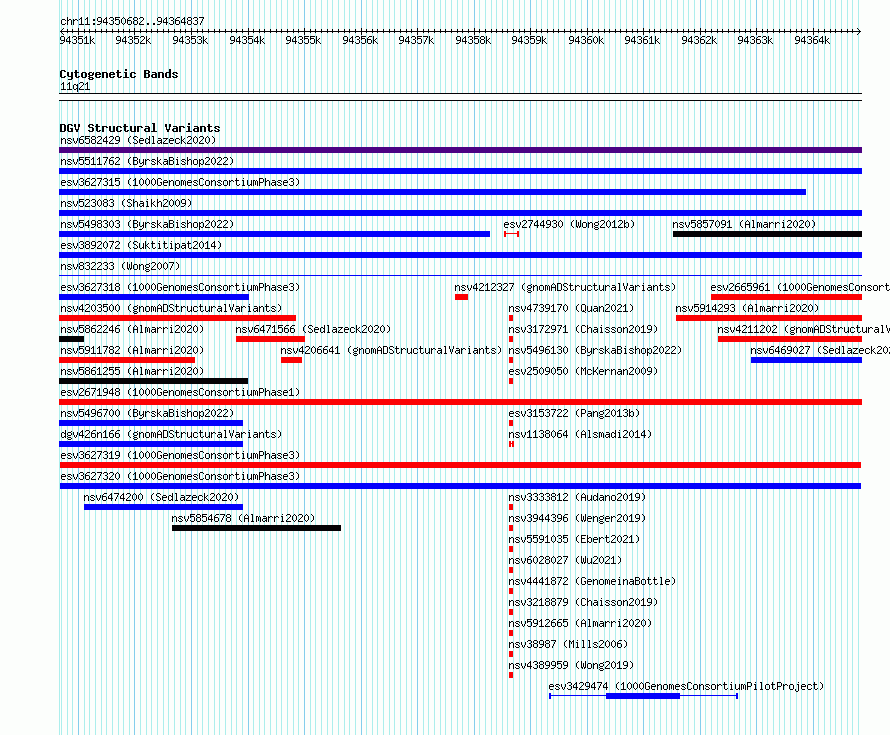Select esv3627318 (1000GenomesConsortiumPhase3) label
The width and height of the screenshot is (890, 735).
pyautogui.click(x=180, y=287)
